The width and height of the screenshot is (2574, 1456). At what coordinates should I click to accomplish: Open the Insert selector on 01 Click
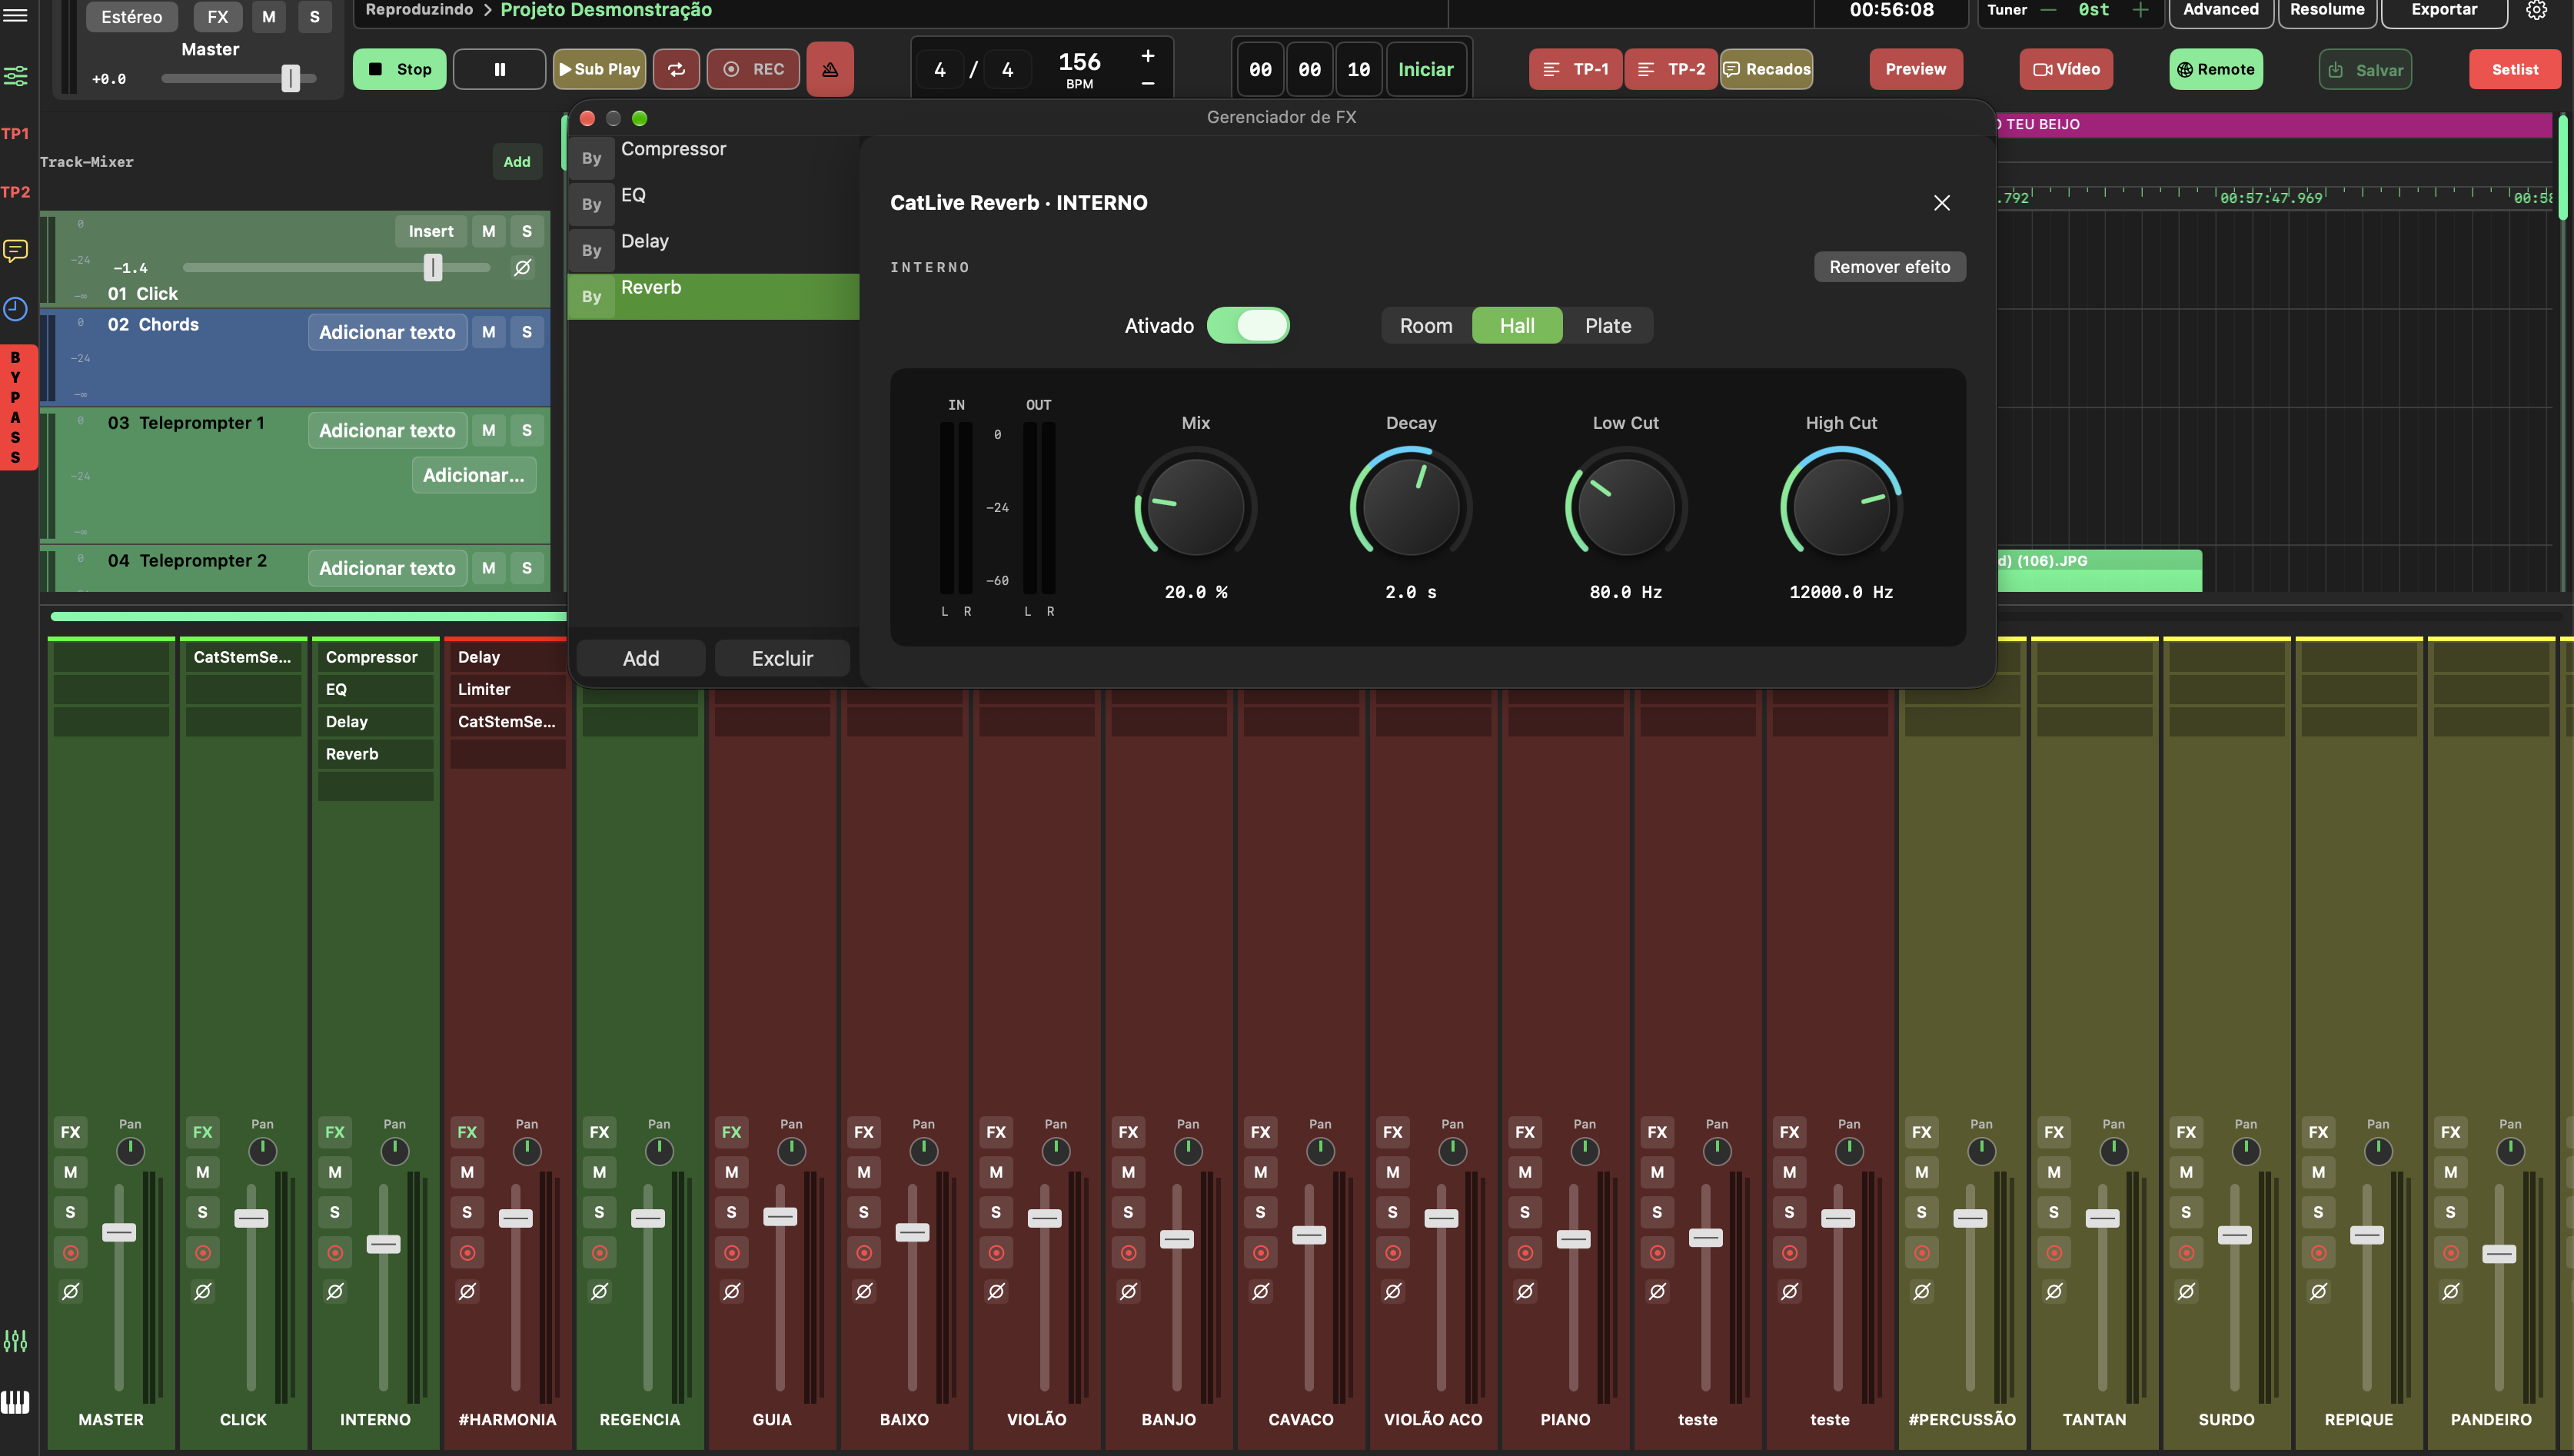point(430,231)
